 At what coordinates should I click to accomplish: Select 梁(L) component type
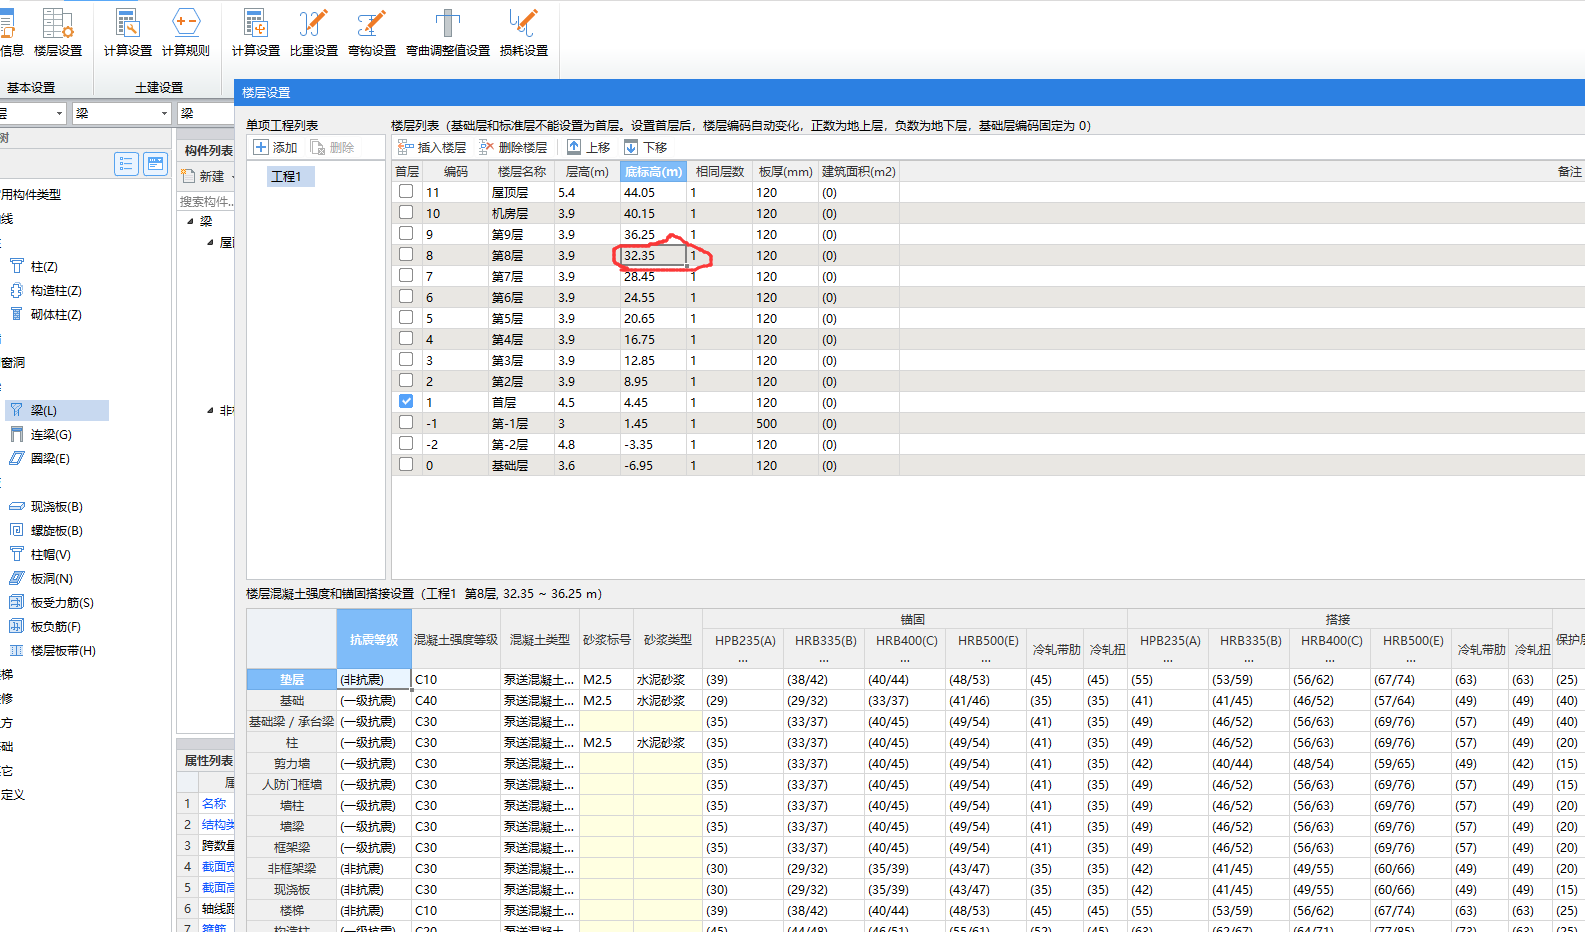[57, 410]
